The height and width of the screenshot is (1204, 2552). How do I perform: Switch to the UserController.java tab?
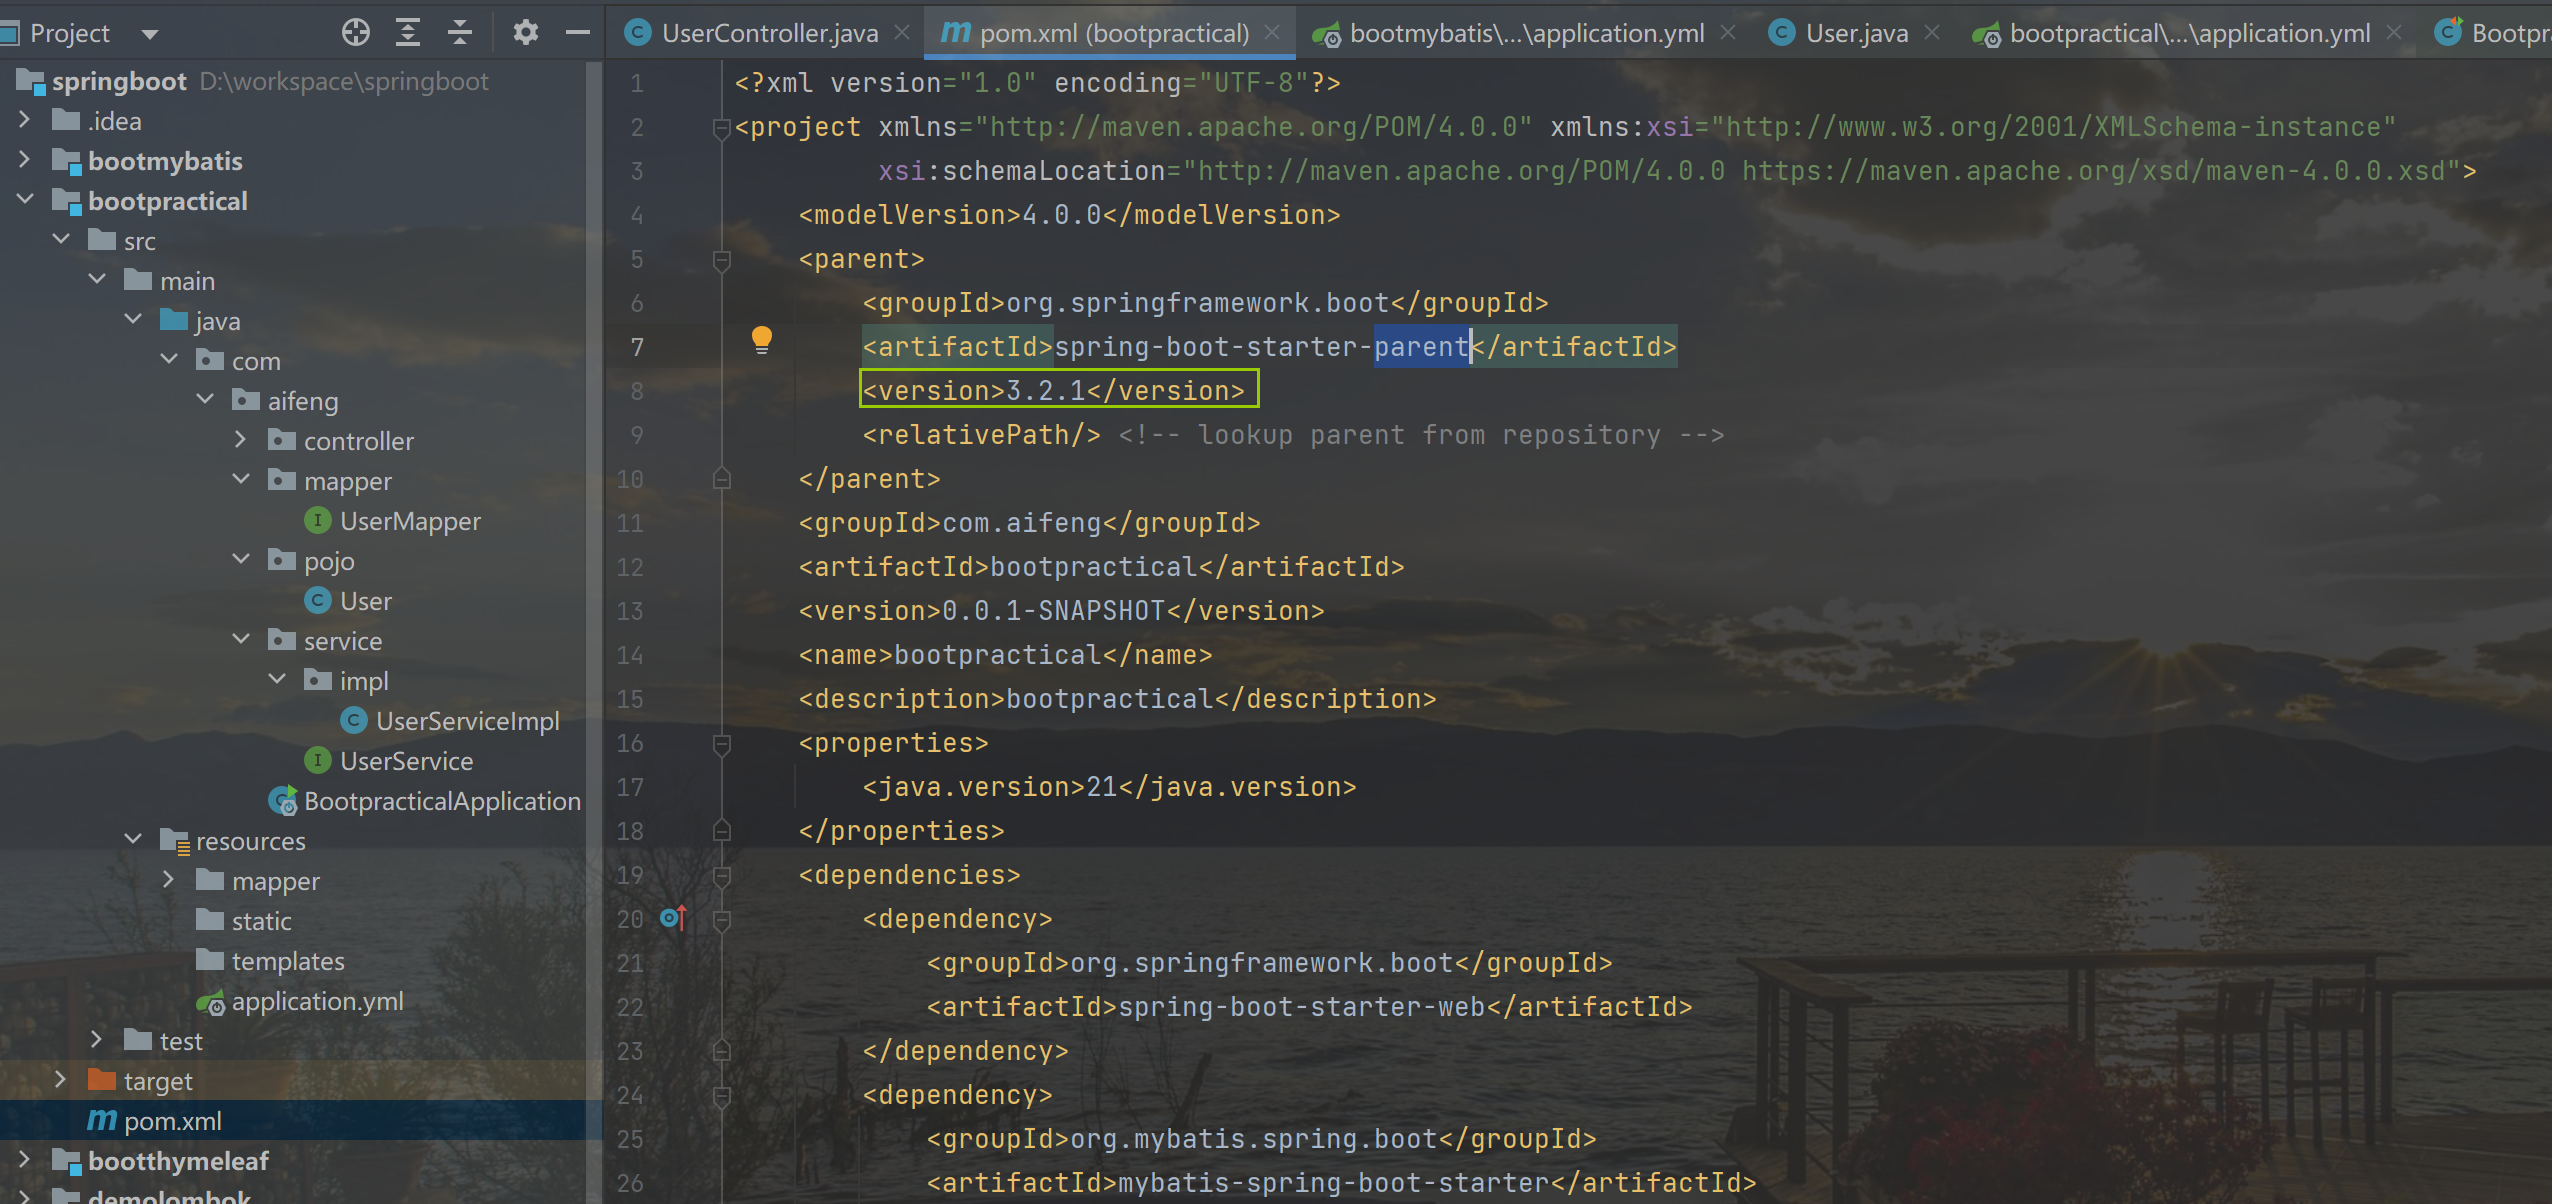pyautogui.click(x=770, y=33)
